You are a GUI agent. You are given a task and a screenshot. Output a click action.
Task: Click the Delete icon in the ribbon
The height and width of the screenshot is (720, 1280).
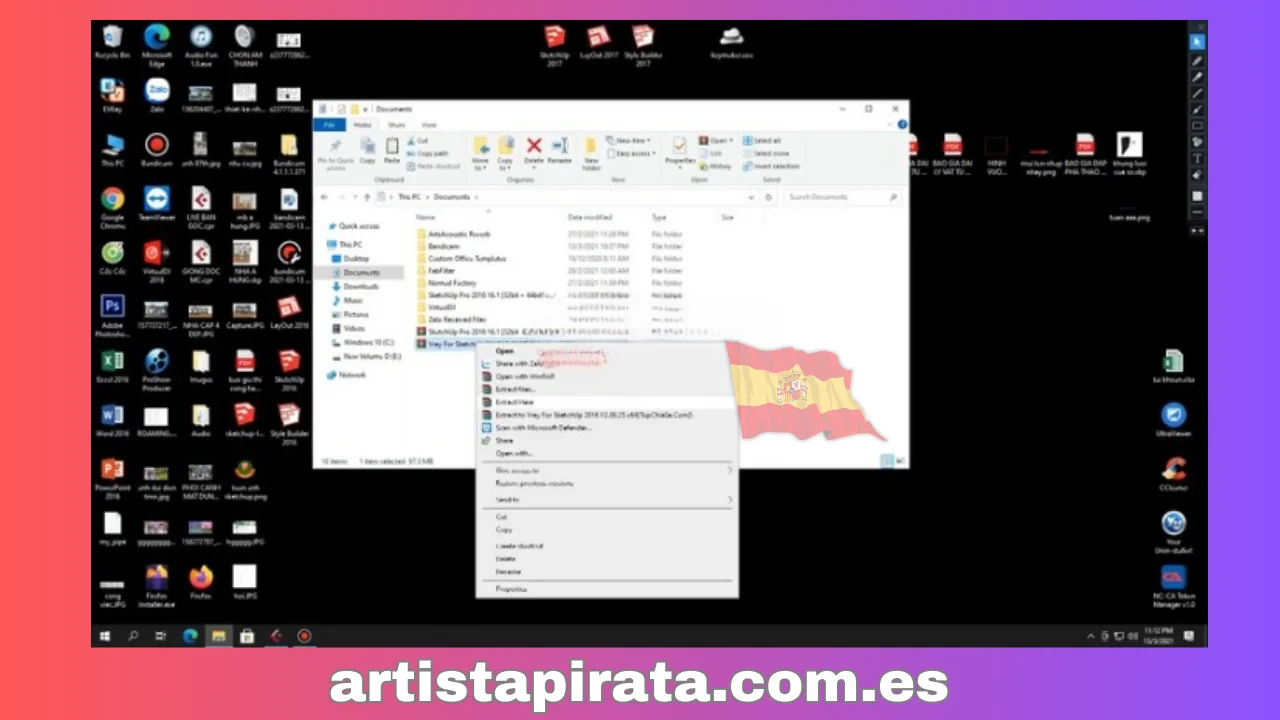(534, 151)
